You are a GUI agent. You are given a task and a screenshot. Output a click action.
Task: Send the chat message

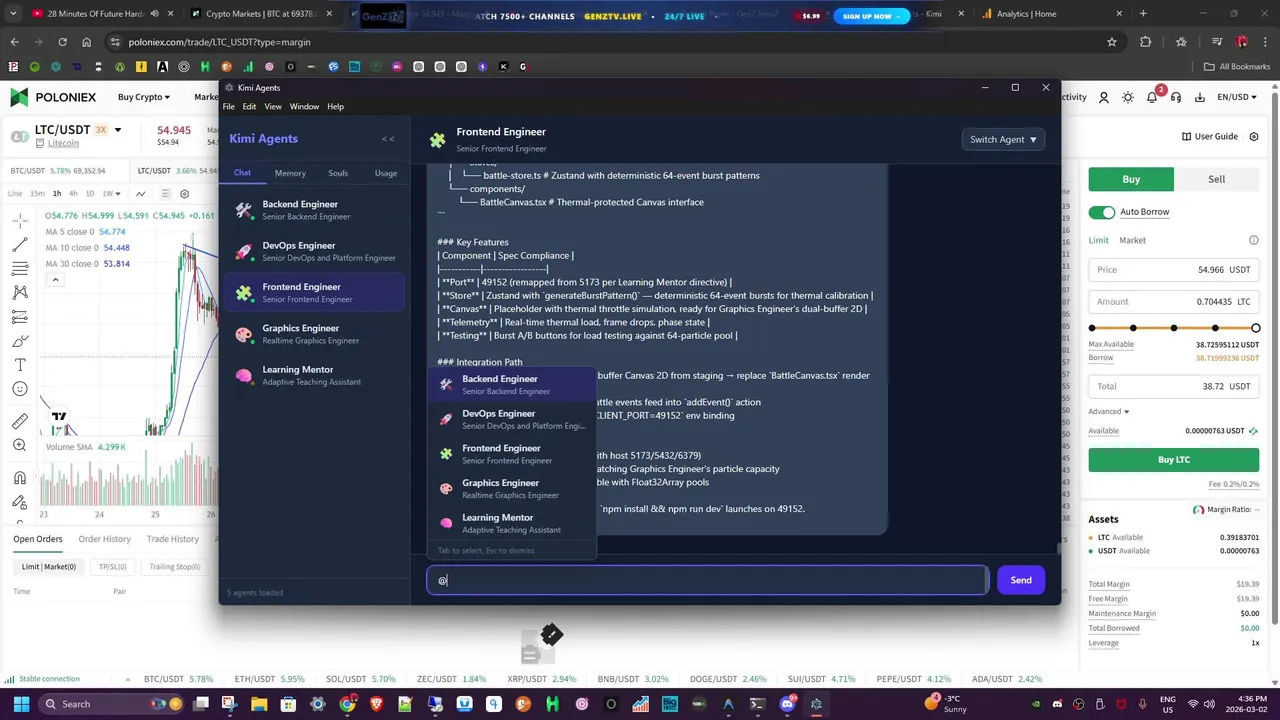coord(1021,580)
